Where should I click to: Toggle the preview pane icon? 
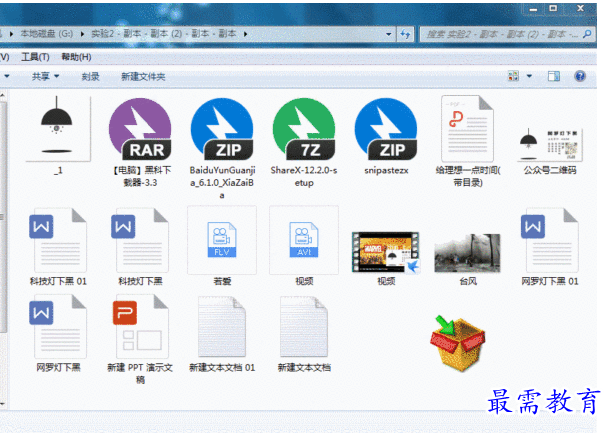click(x=553, y=76)
